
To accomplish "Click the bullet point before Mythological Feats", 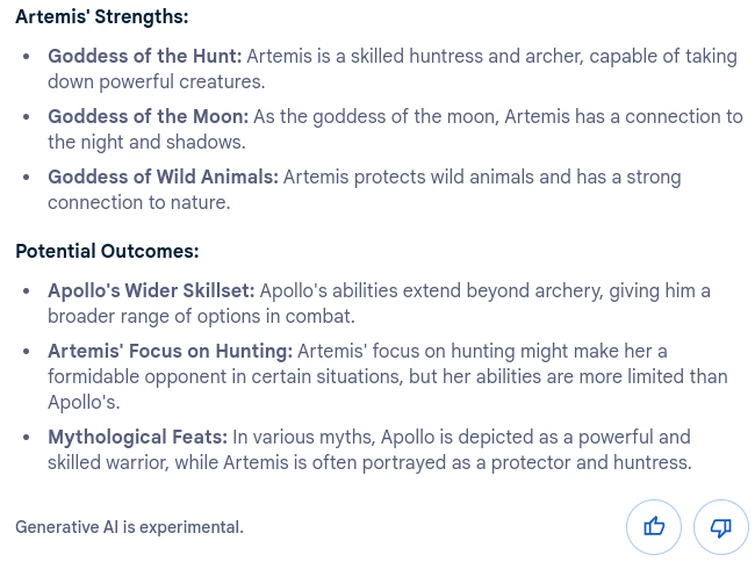I will [x=27, y=437].
